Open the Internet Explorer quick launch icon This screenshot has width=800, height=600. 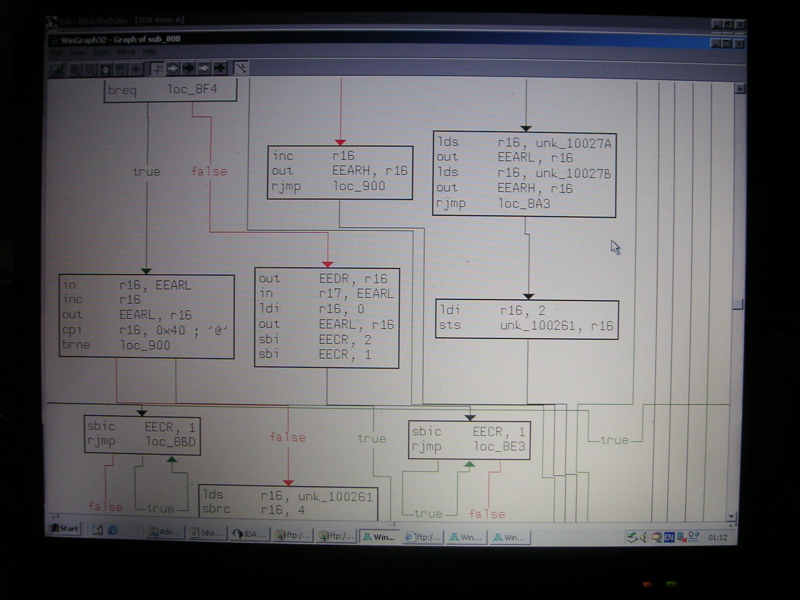pyautogui.click(x=112, y=530)
